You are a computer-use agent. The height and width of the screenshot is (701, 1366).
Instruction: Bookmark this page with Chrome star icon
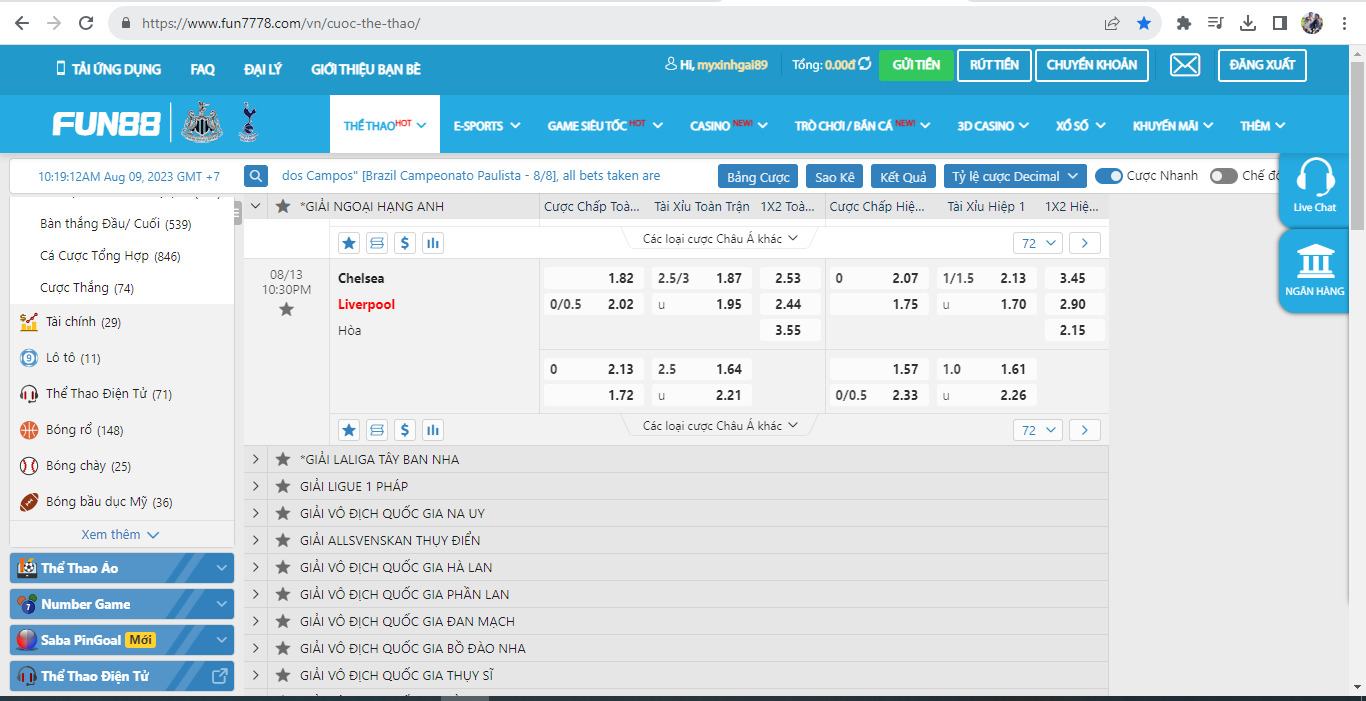(x=1144, y=23)
